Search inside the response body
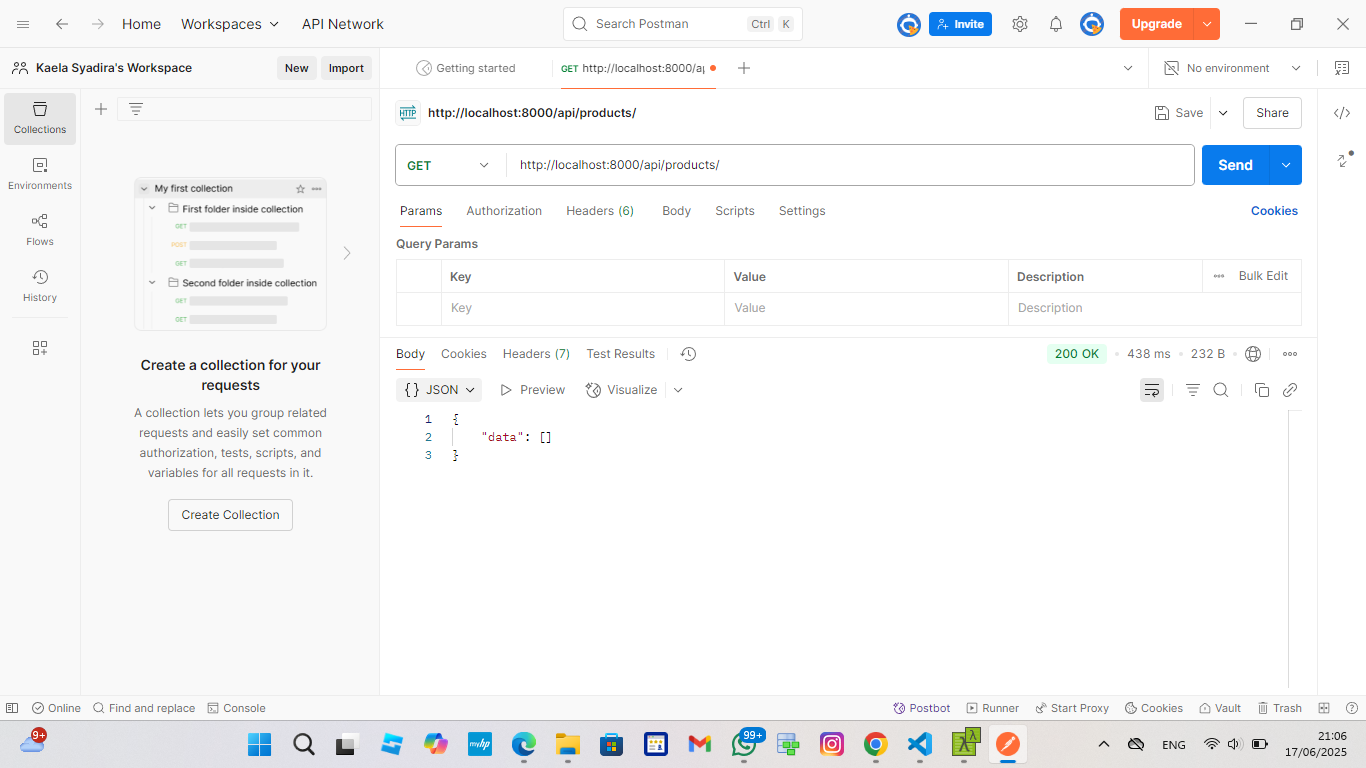The image size is (1366, 768). [1220, 390]
